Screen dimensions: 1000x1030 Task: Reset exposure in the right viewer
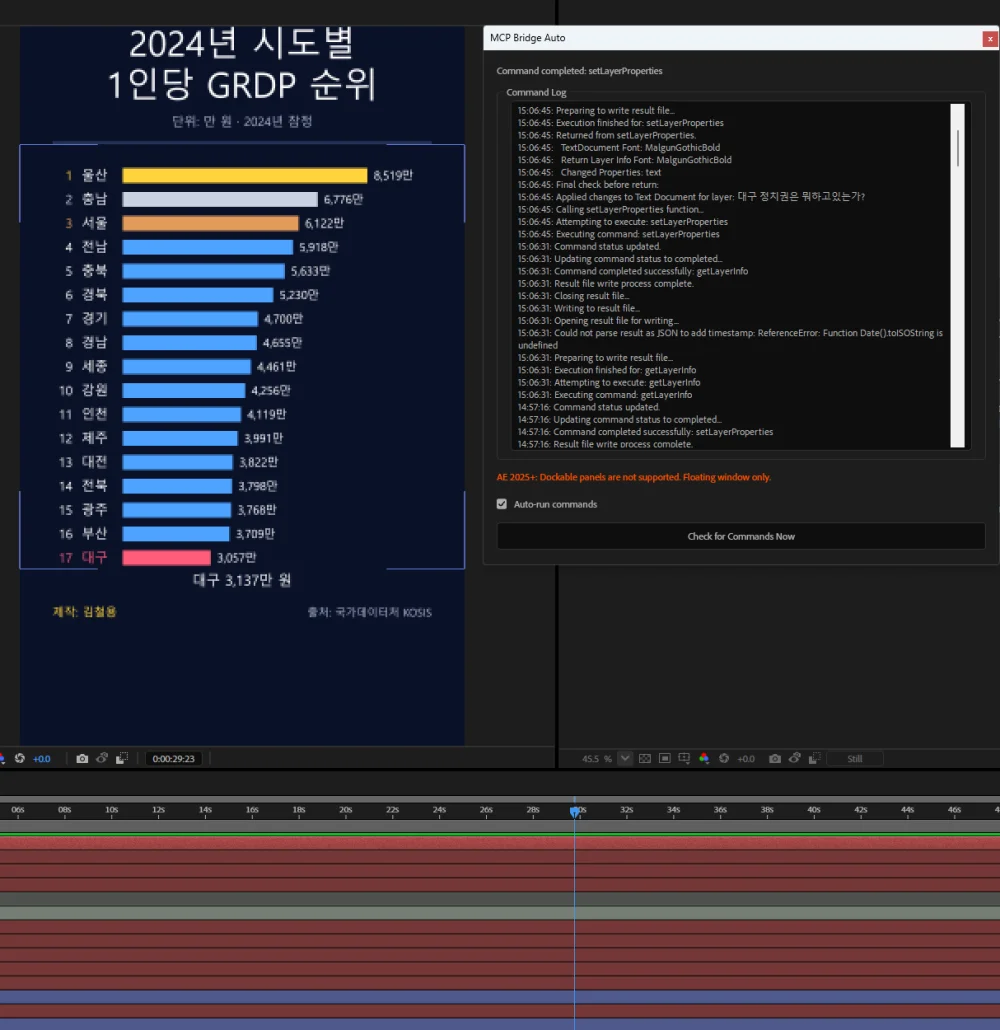(724, 759)
